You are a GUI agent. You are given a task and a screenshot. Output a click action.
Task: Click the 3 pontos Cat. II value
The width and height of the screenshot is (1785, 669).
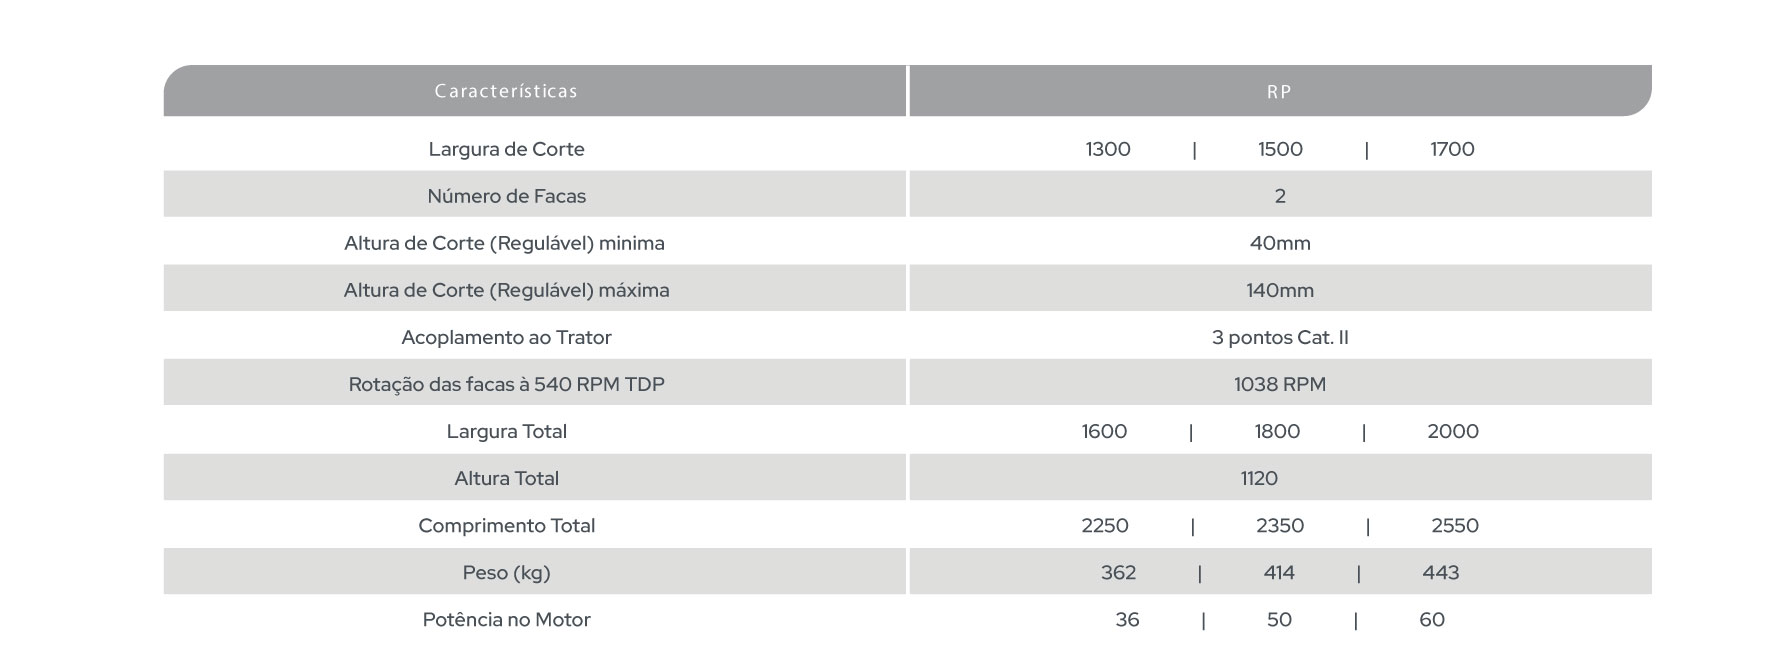click(x=1280, y=337)
